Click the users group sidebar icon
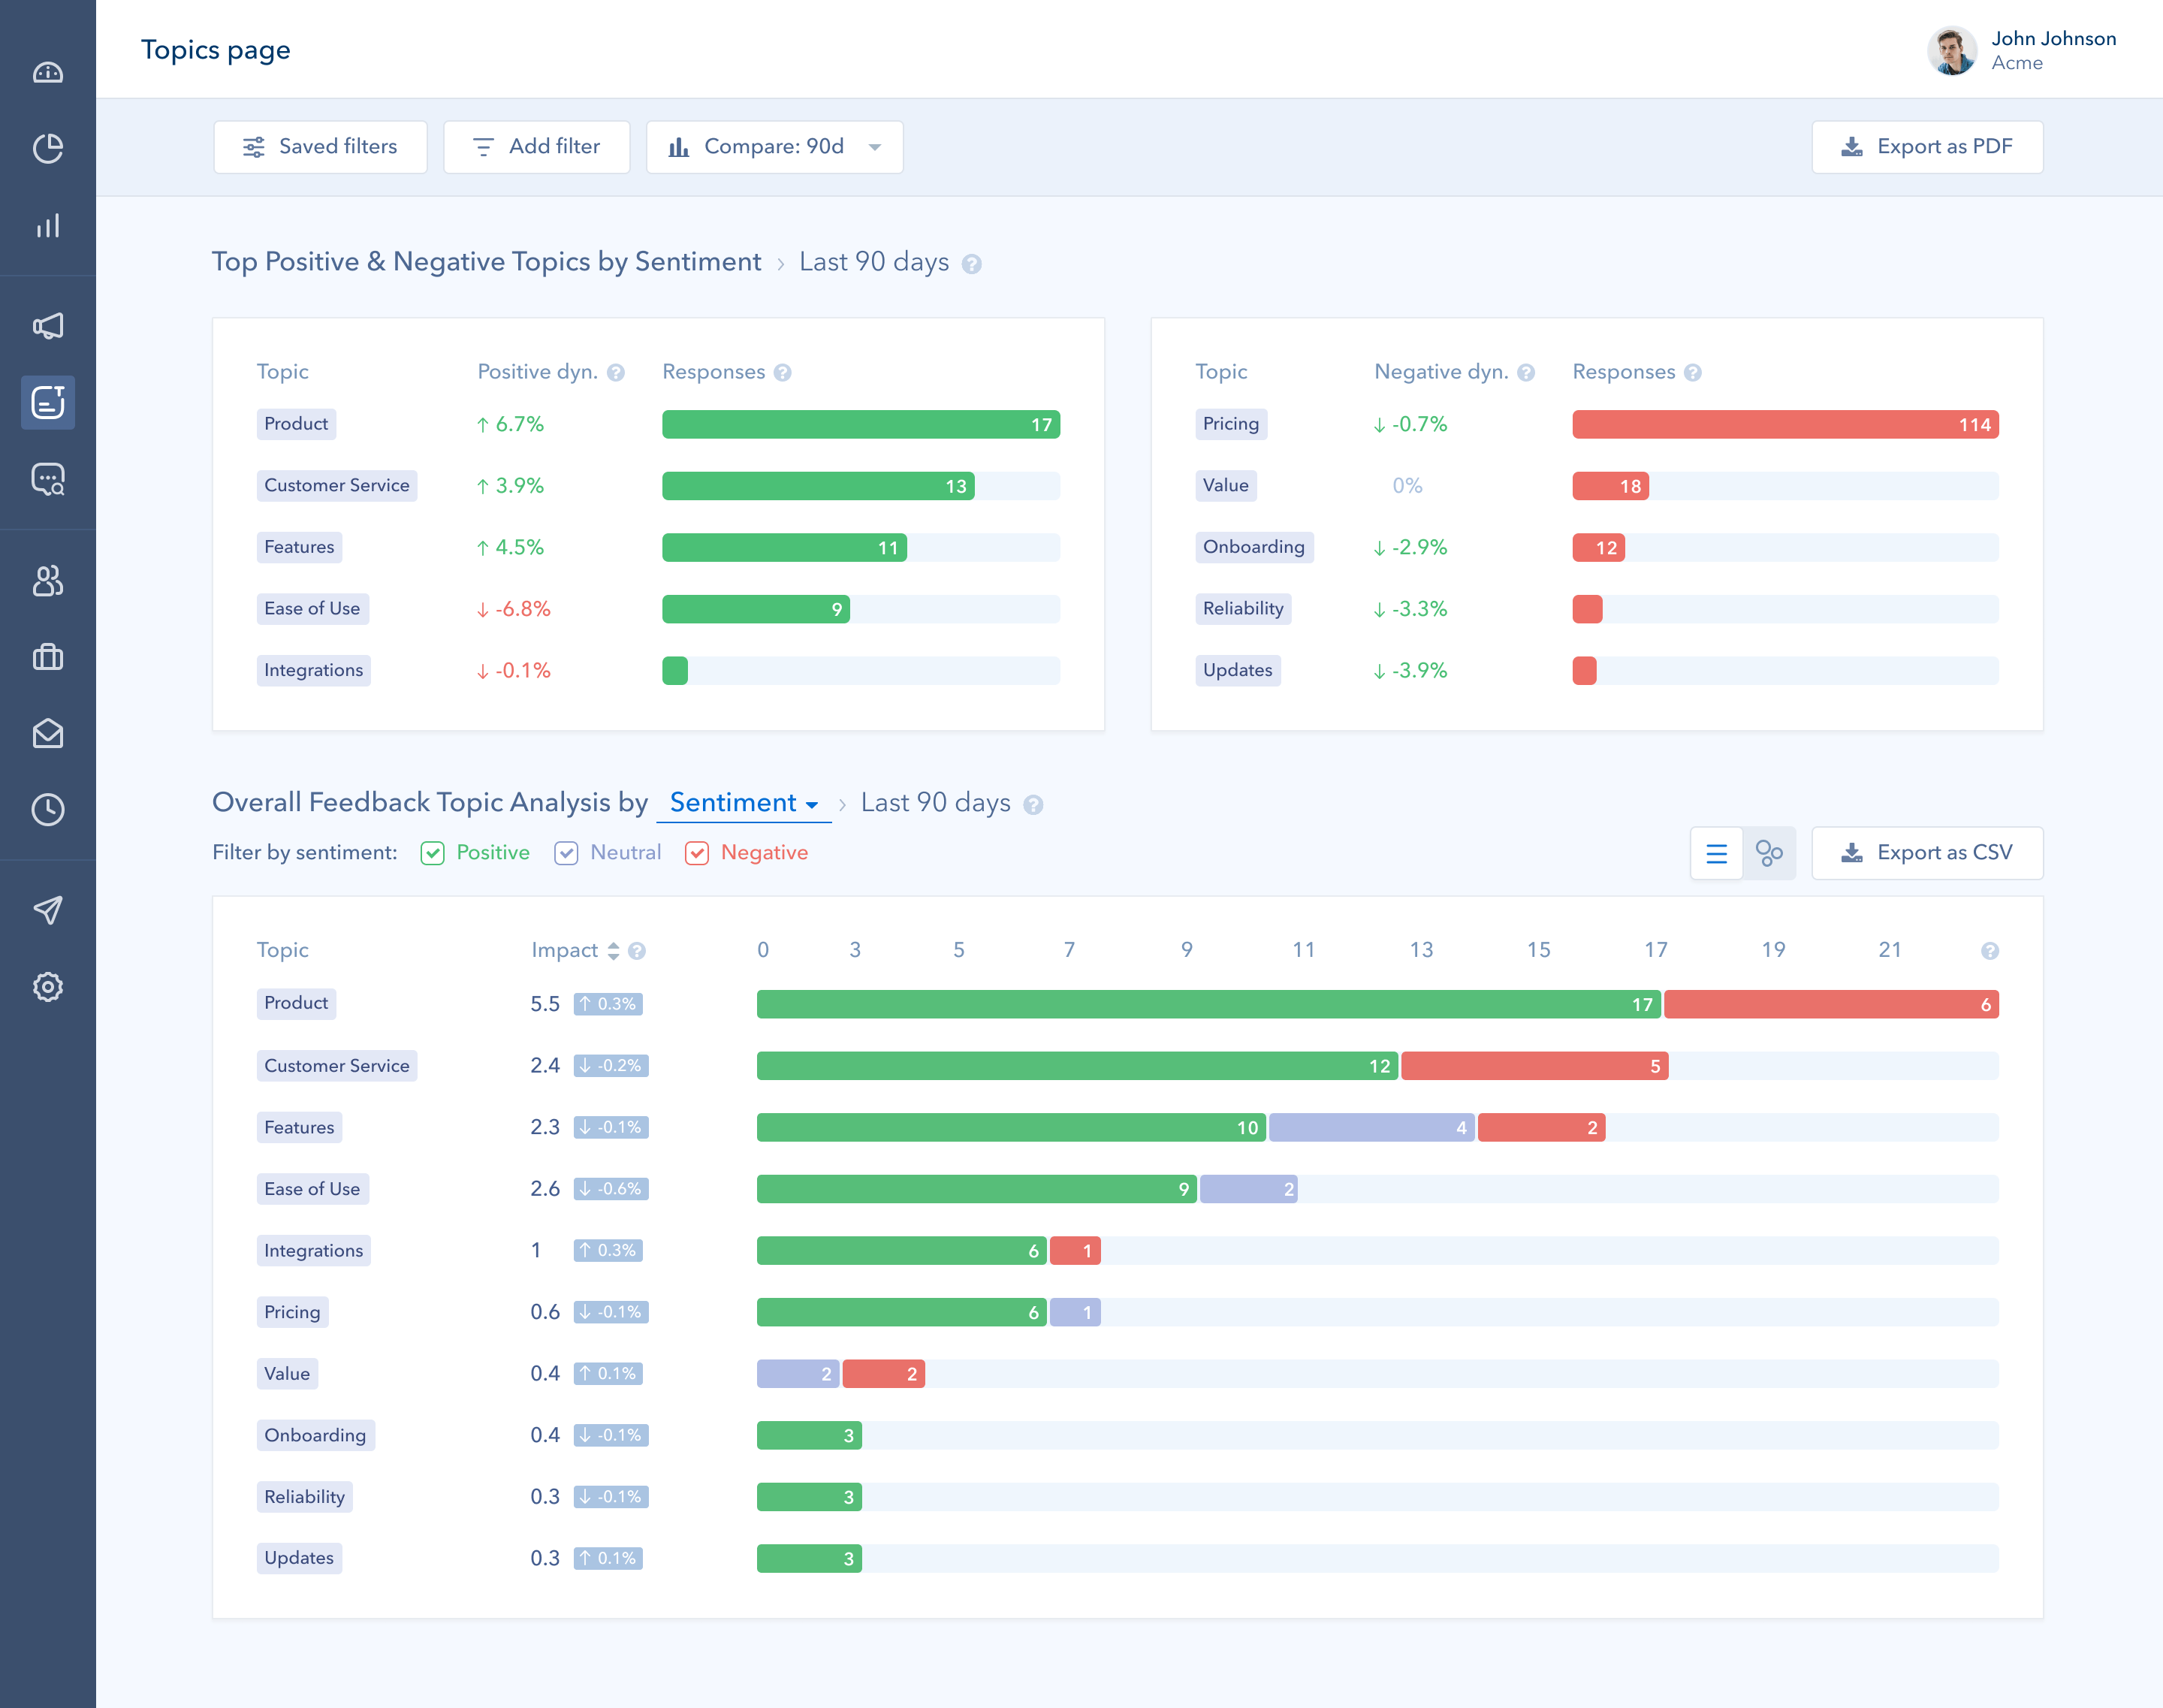The width and height of the screenshot is (2163, 1708). [48, 581]
